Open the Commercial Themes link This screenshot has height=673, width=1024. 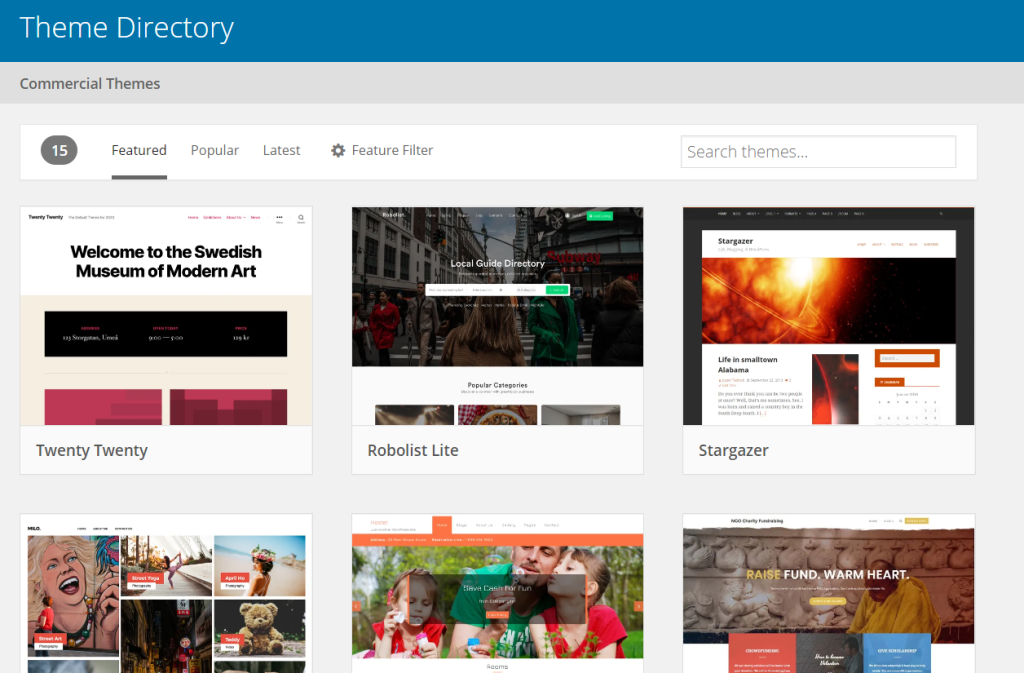[90, 84]
